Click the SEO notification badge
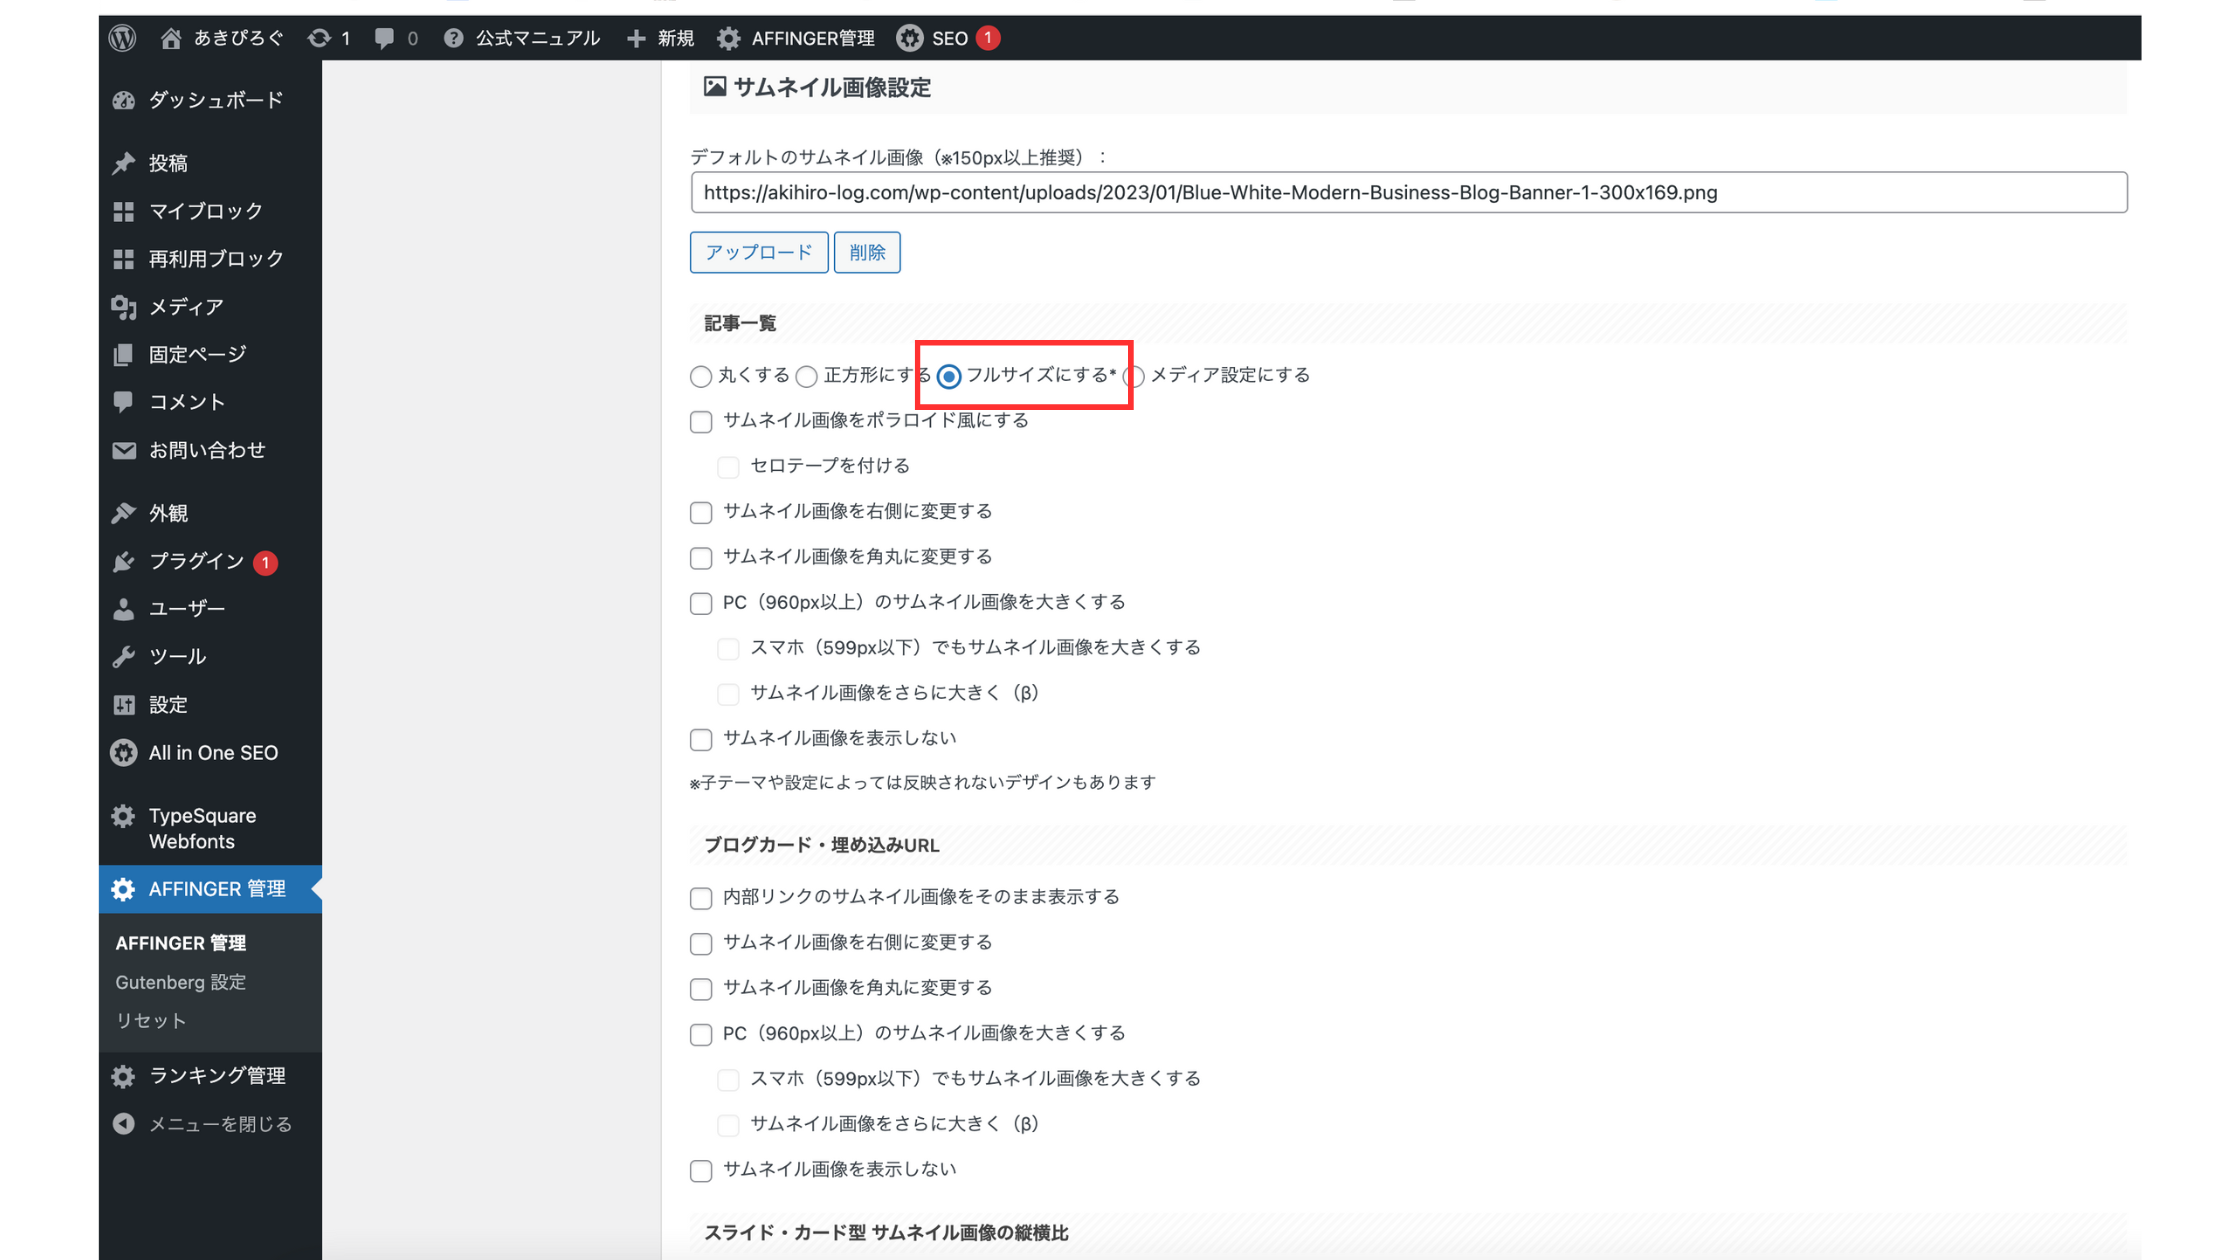Image resolution: width=2240 pixels, height=1260 pixels. (x=988, y=38)
